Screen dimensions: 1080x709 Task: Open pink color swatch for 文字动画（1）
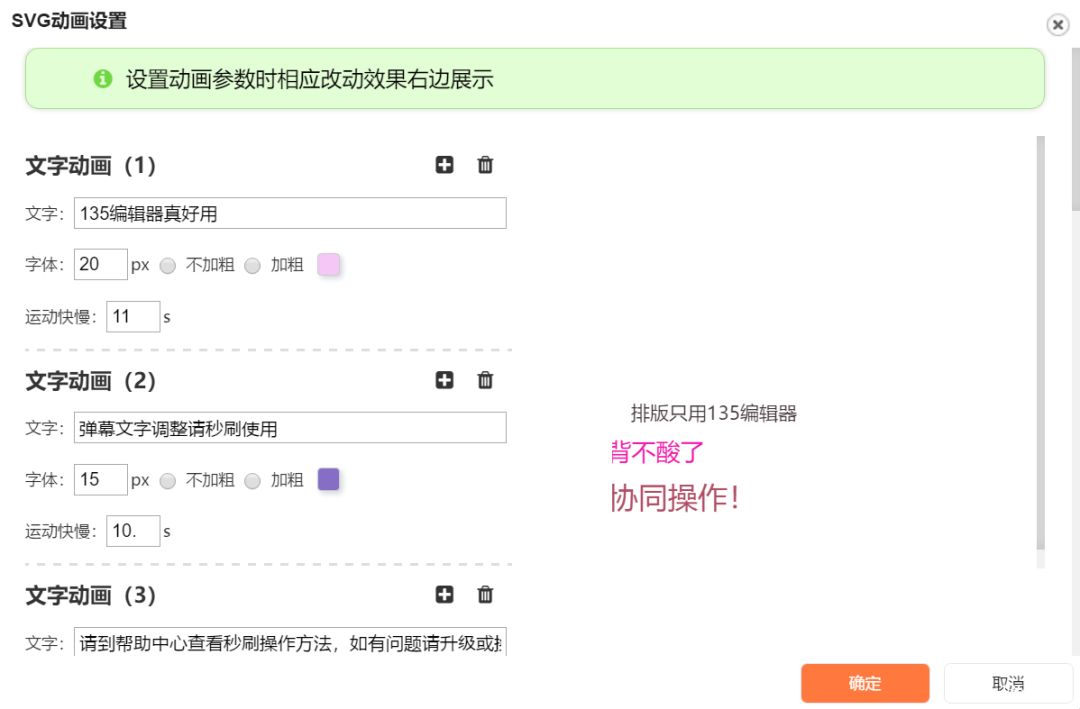[x=328, y=265]
